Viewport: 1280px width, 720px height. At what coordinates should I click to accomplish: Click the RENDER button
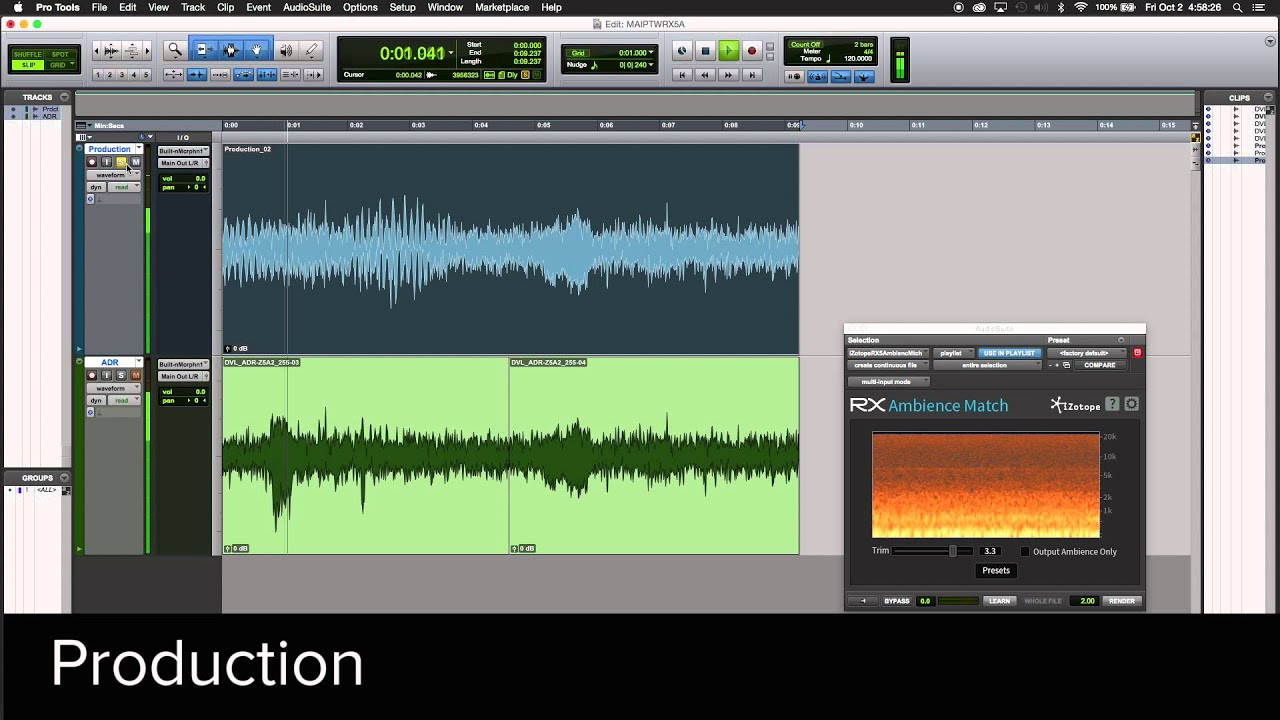coord(1121,601)
